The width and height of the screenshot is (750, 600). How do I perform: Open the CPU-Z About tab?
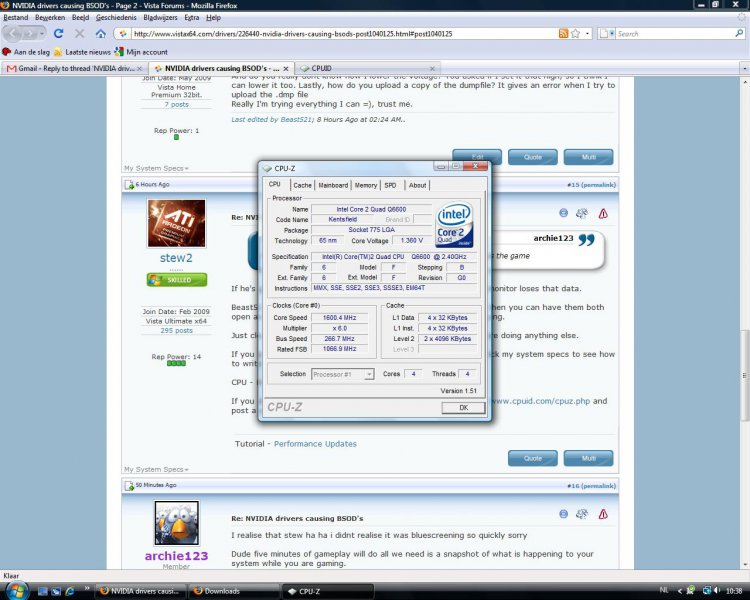pyautogui.click(x=418, y=185)
